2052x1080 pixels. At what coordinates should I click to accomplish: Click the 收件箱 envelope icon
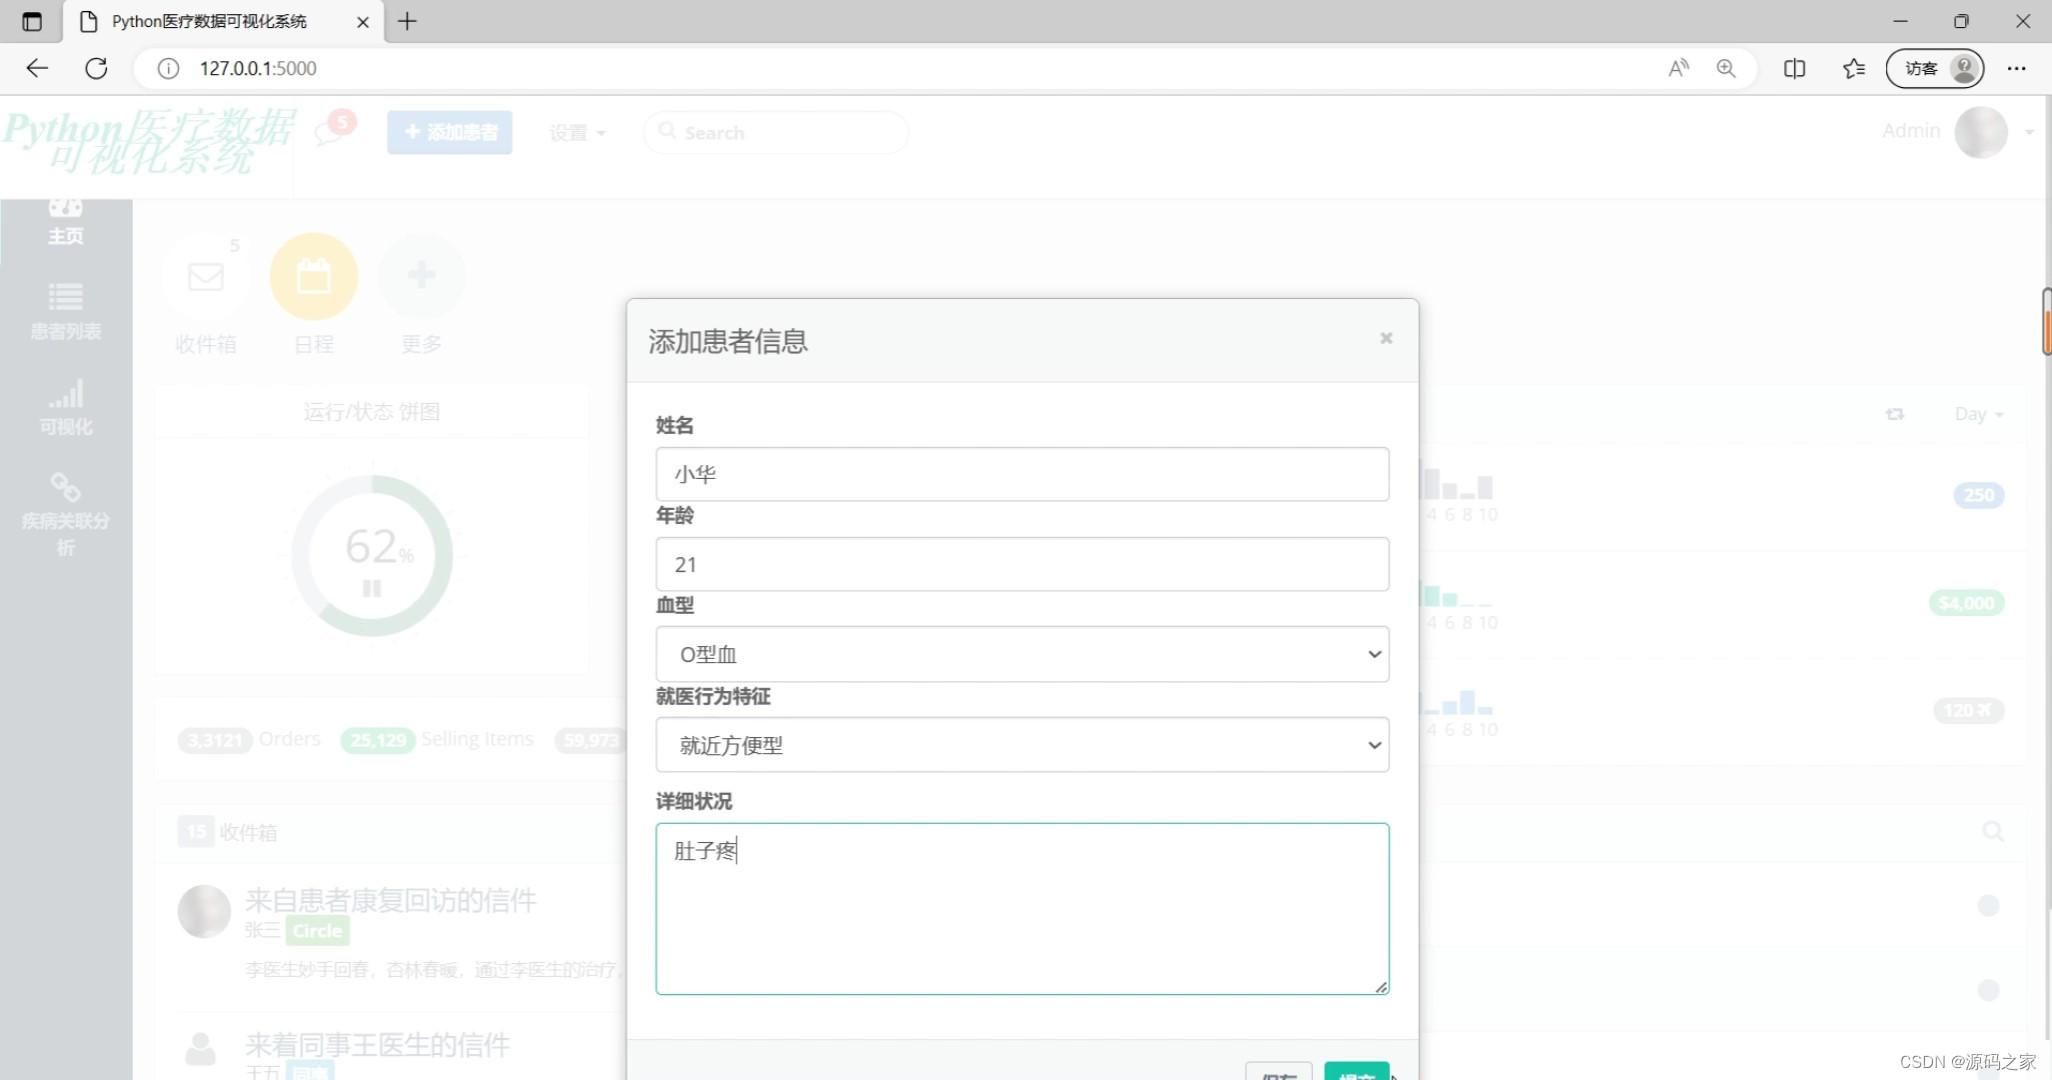coord(206,277)
